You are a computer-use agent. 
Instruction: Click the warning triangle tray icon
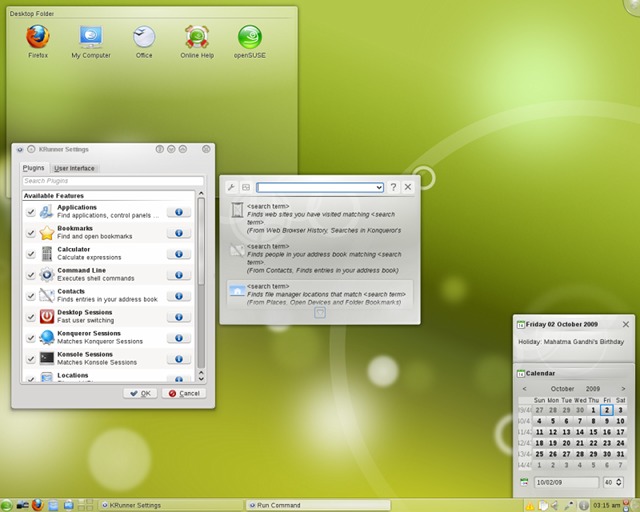[x=529, y=506]
